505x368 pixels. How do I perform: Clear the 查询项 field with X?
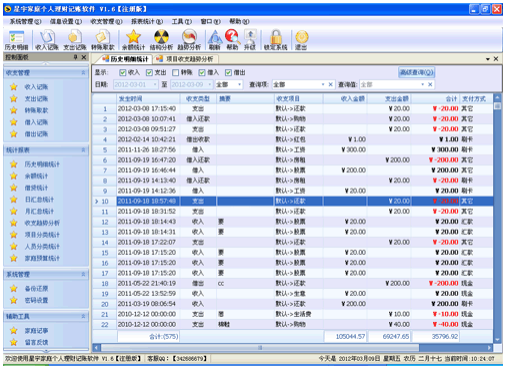[331, 85]
